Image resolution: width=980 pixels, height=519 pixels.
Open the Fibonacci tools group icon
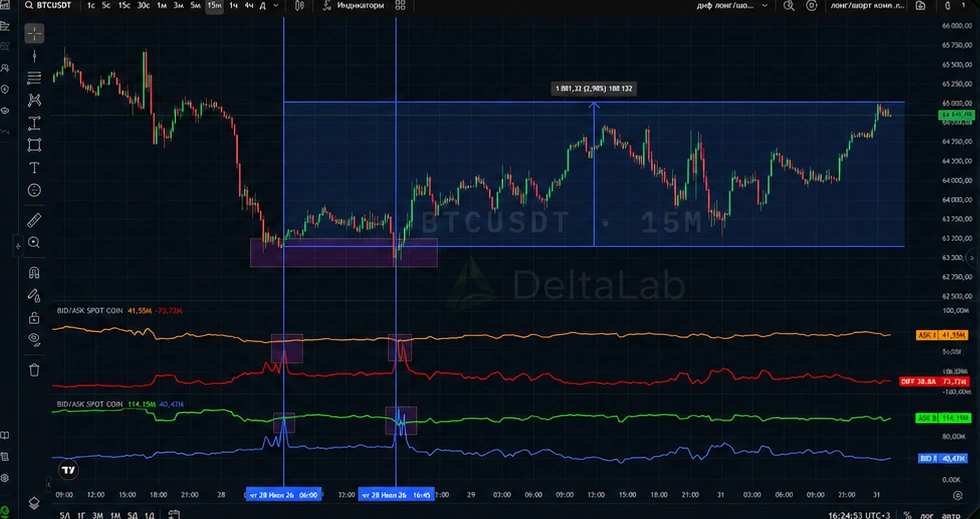point(34,78)
